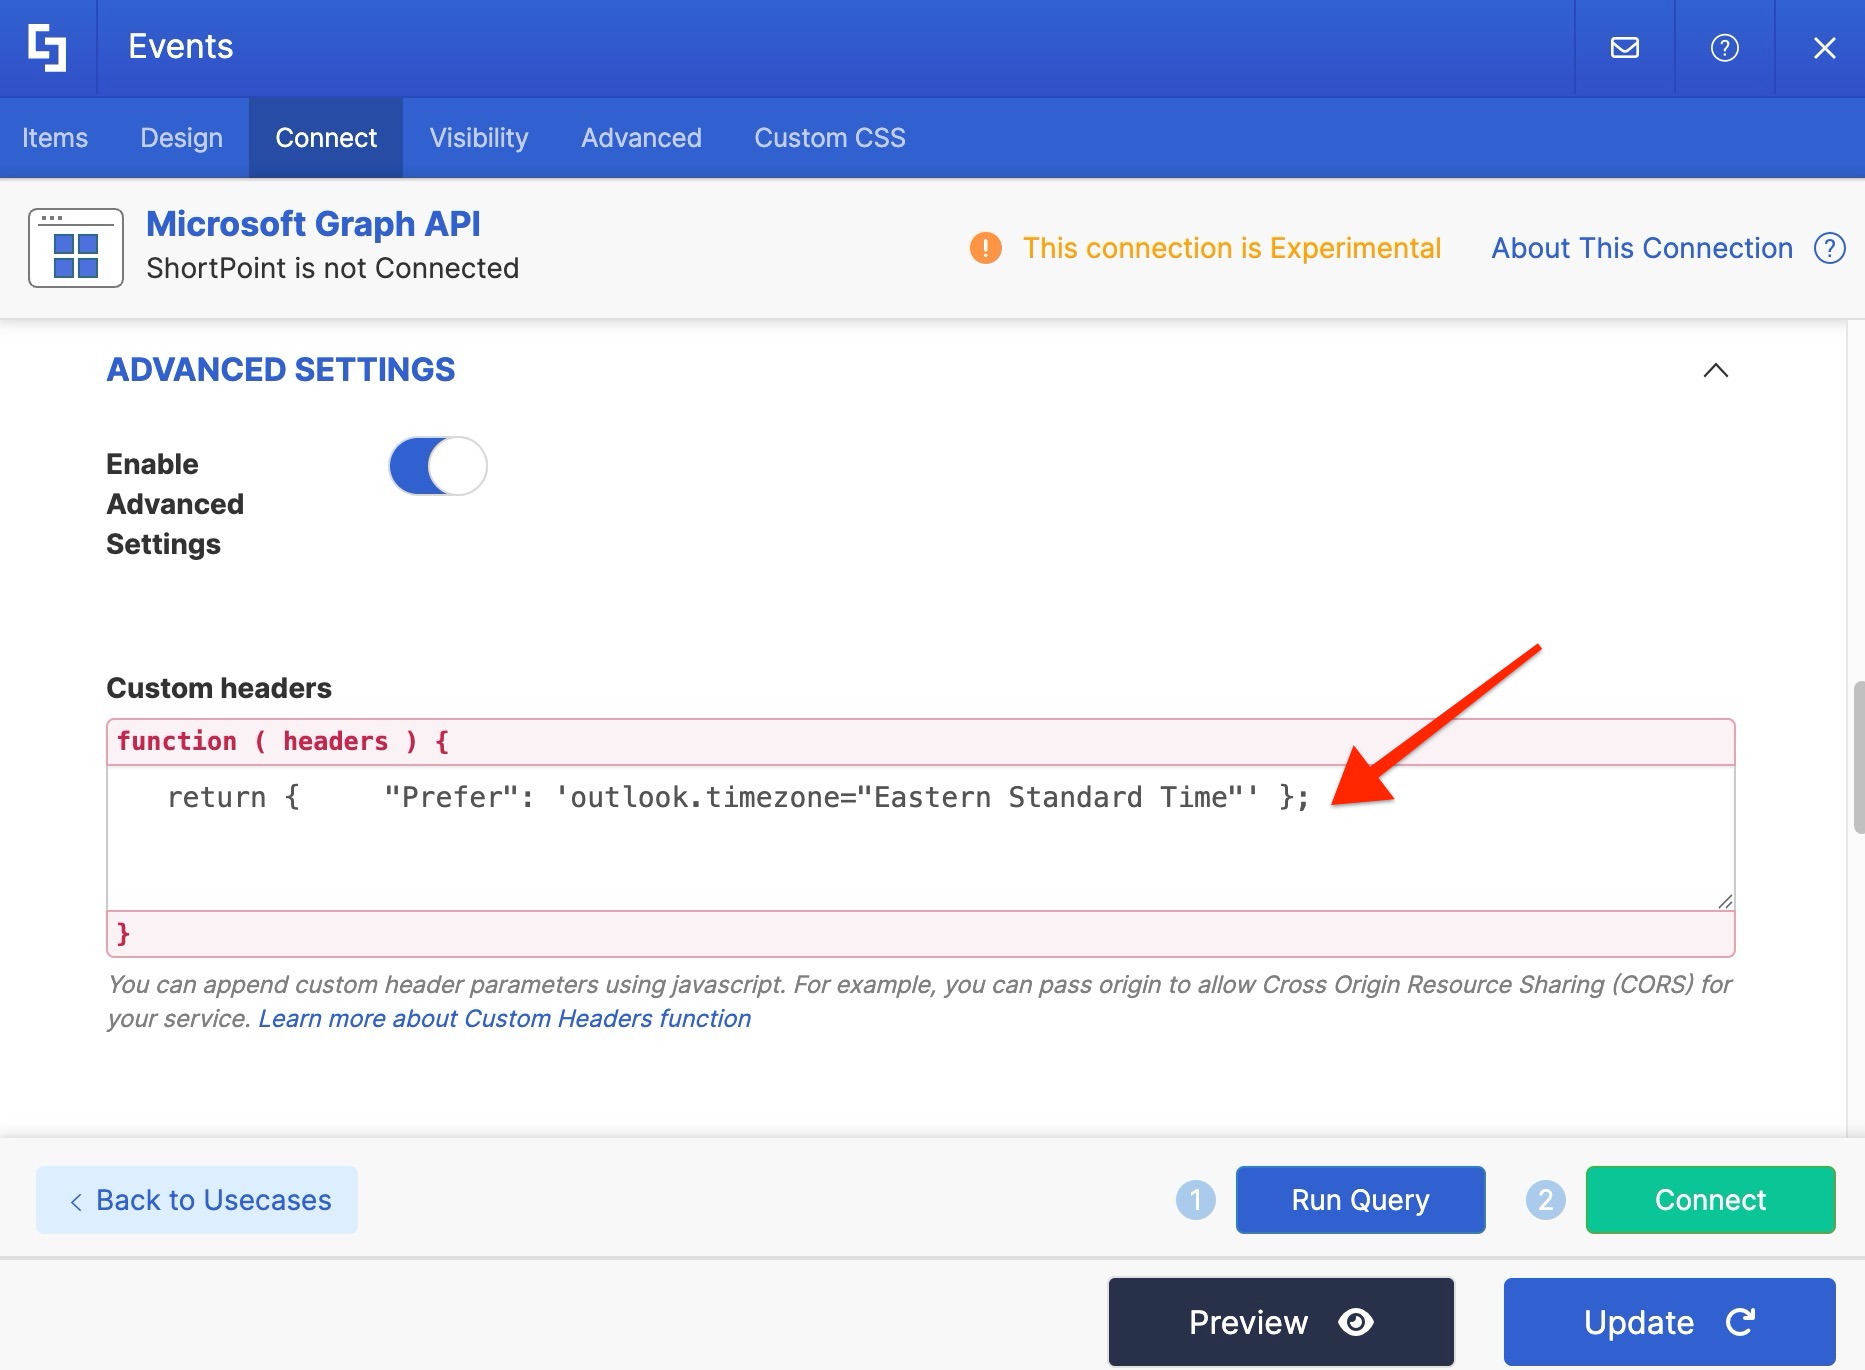This screenshot has height=1370, width=1865.
Task: Click the panel vertical scrollbar thumb
Action: pyautogui.click(x=1858, y=757)
